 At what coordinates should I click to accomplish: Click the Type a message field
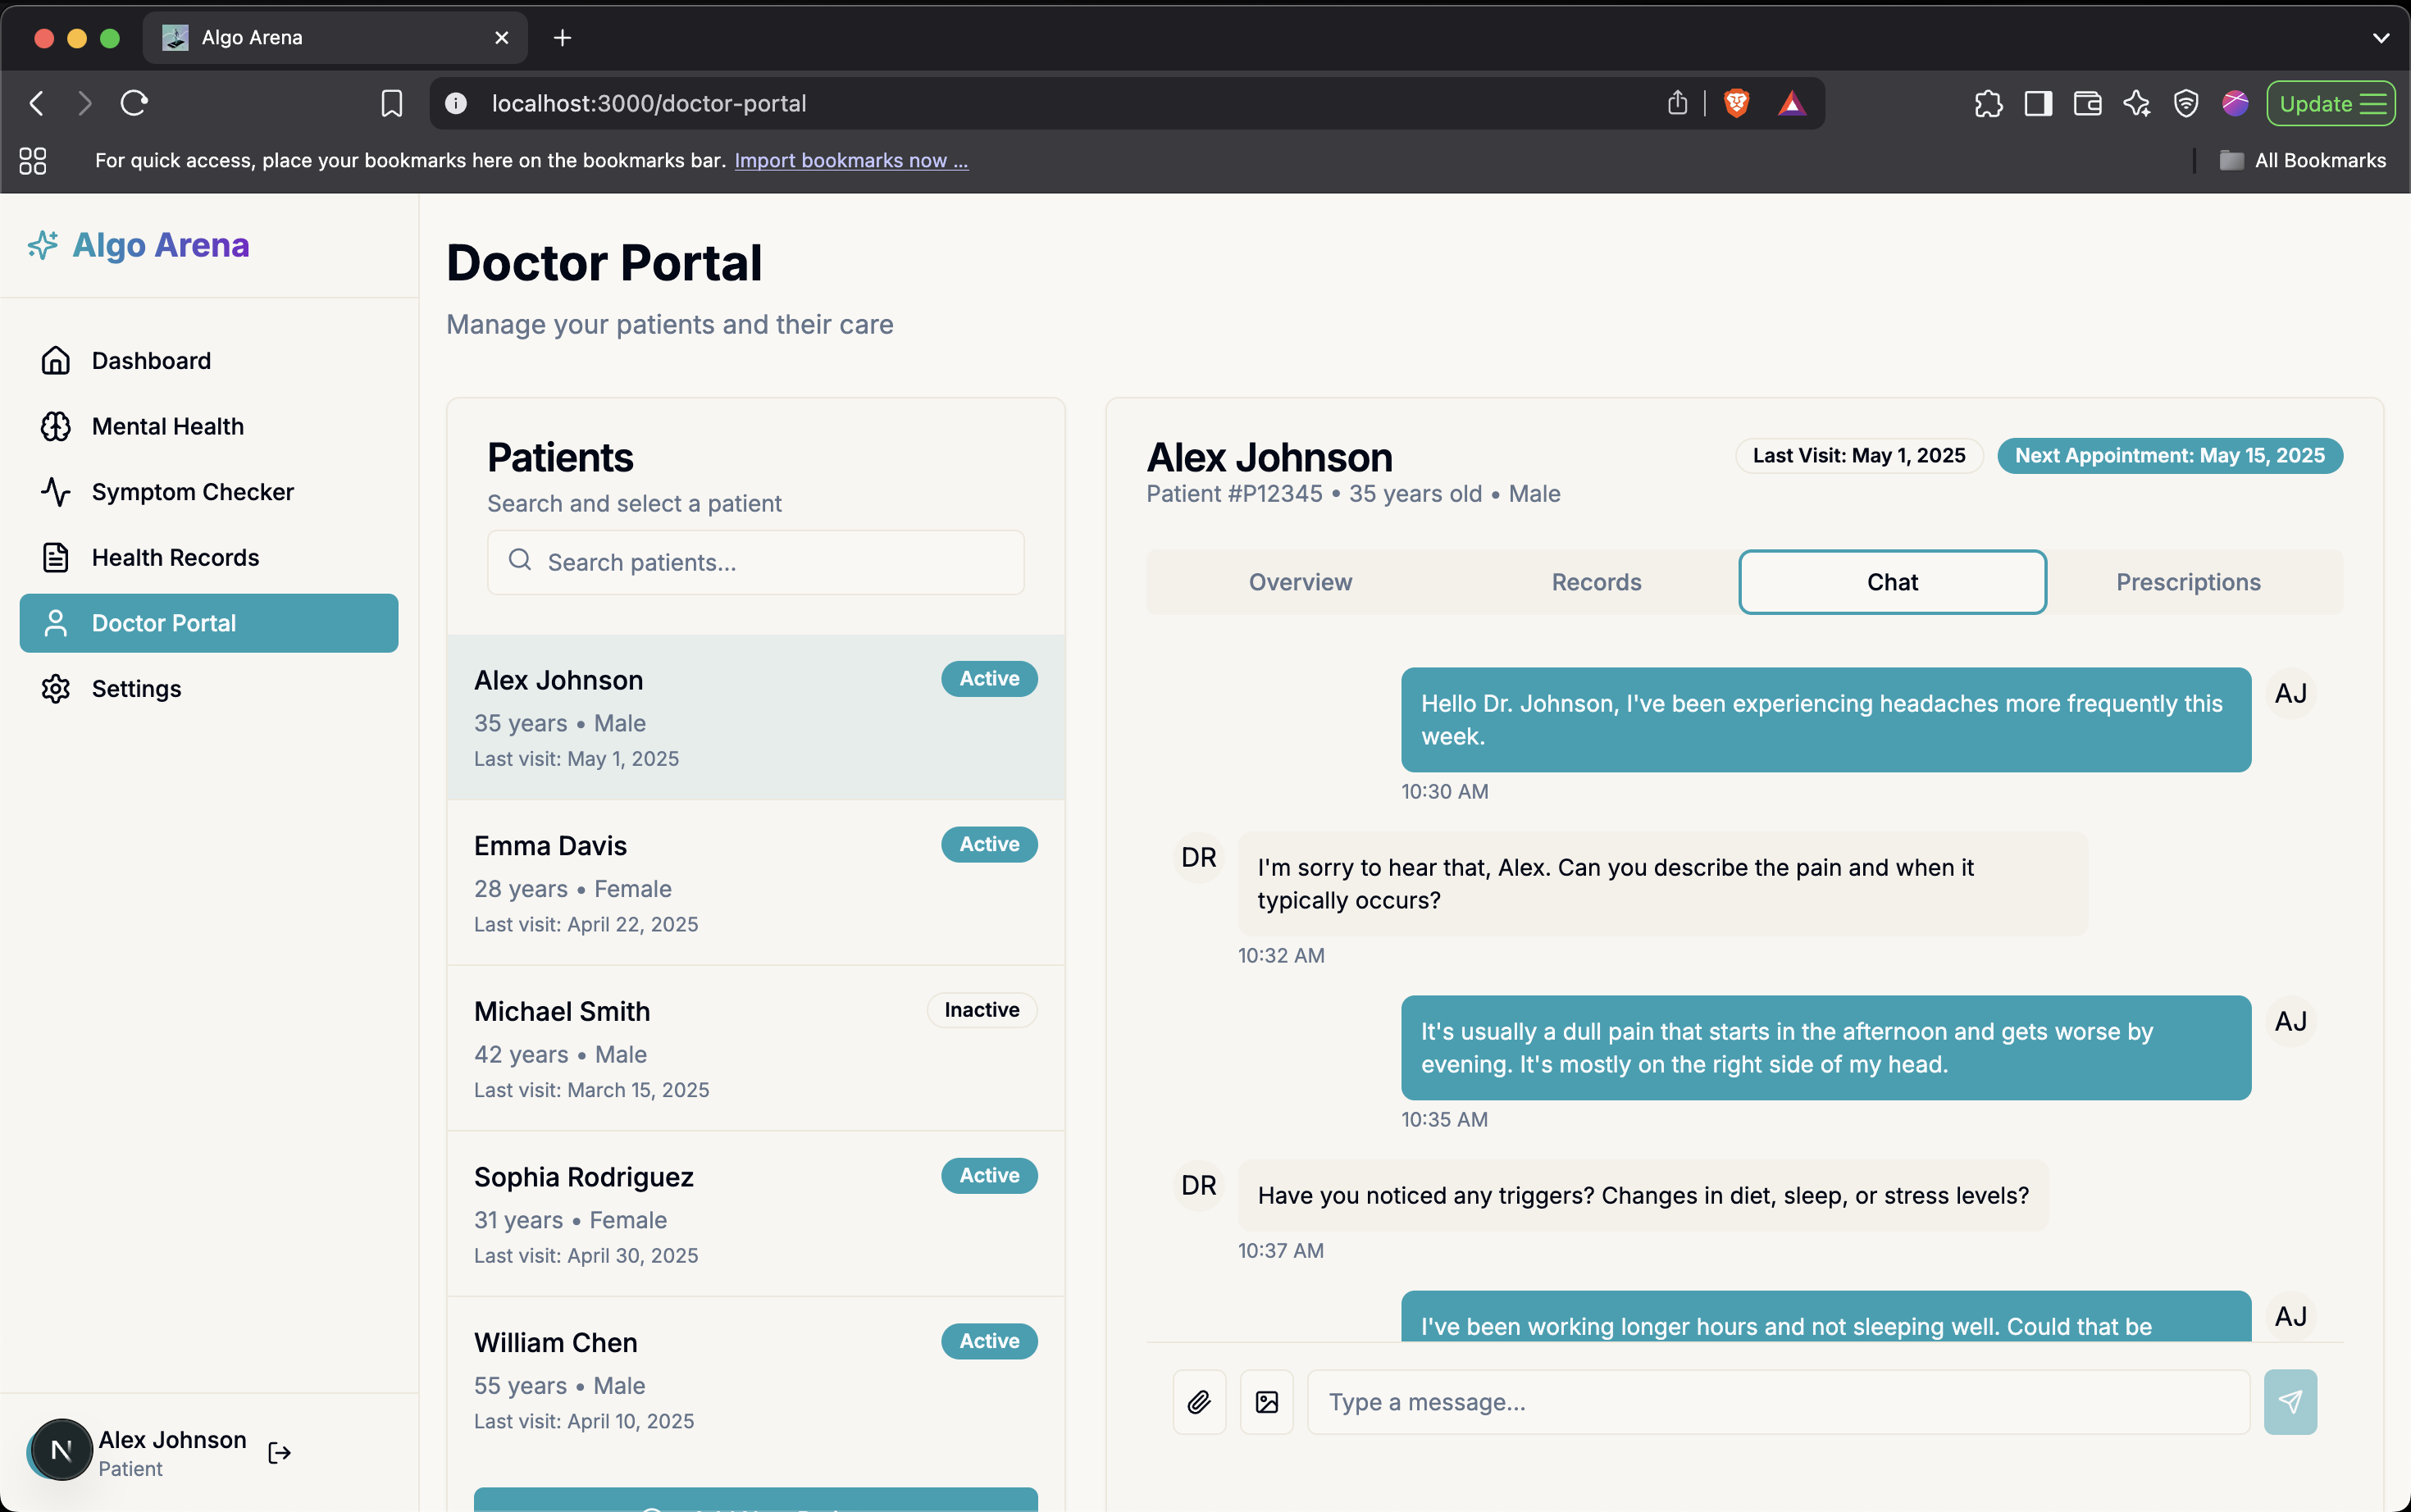coord(1777,1402)
